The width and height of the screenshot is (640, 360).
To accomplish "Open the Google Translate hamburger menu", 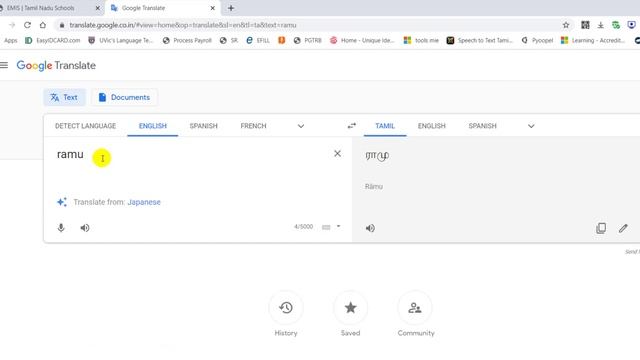I will pyautogui.click(x=4, y=65).
